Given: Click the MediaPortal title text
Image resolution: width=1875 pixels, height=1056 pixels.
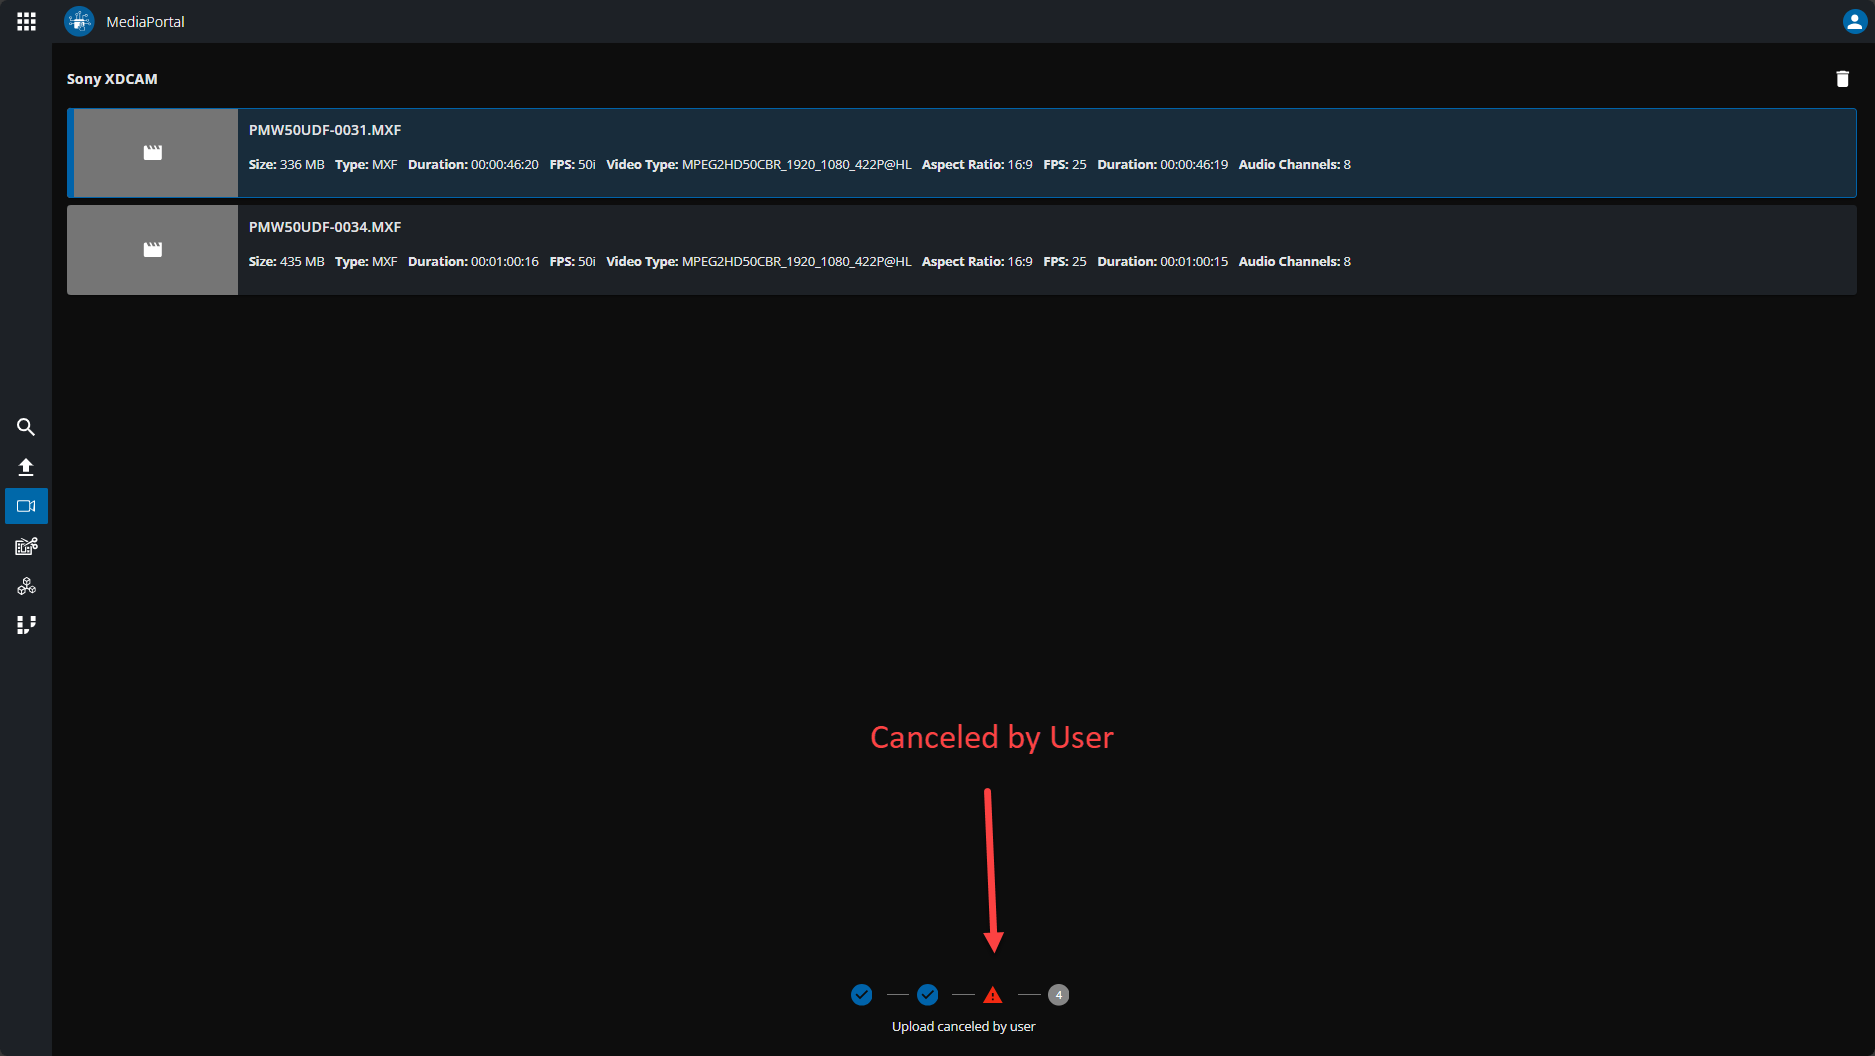Looking at the screenshot, I should (145, 21).
